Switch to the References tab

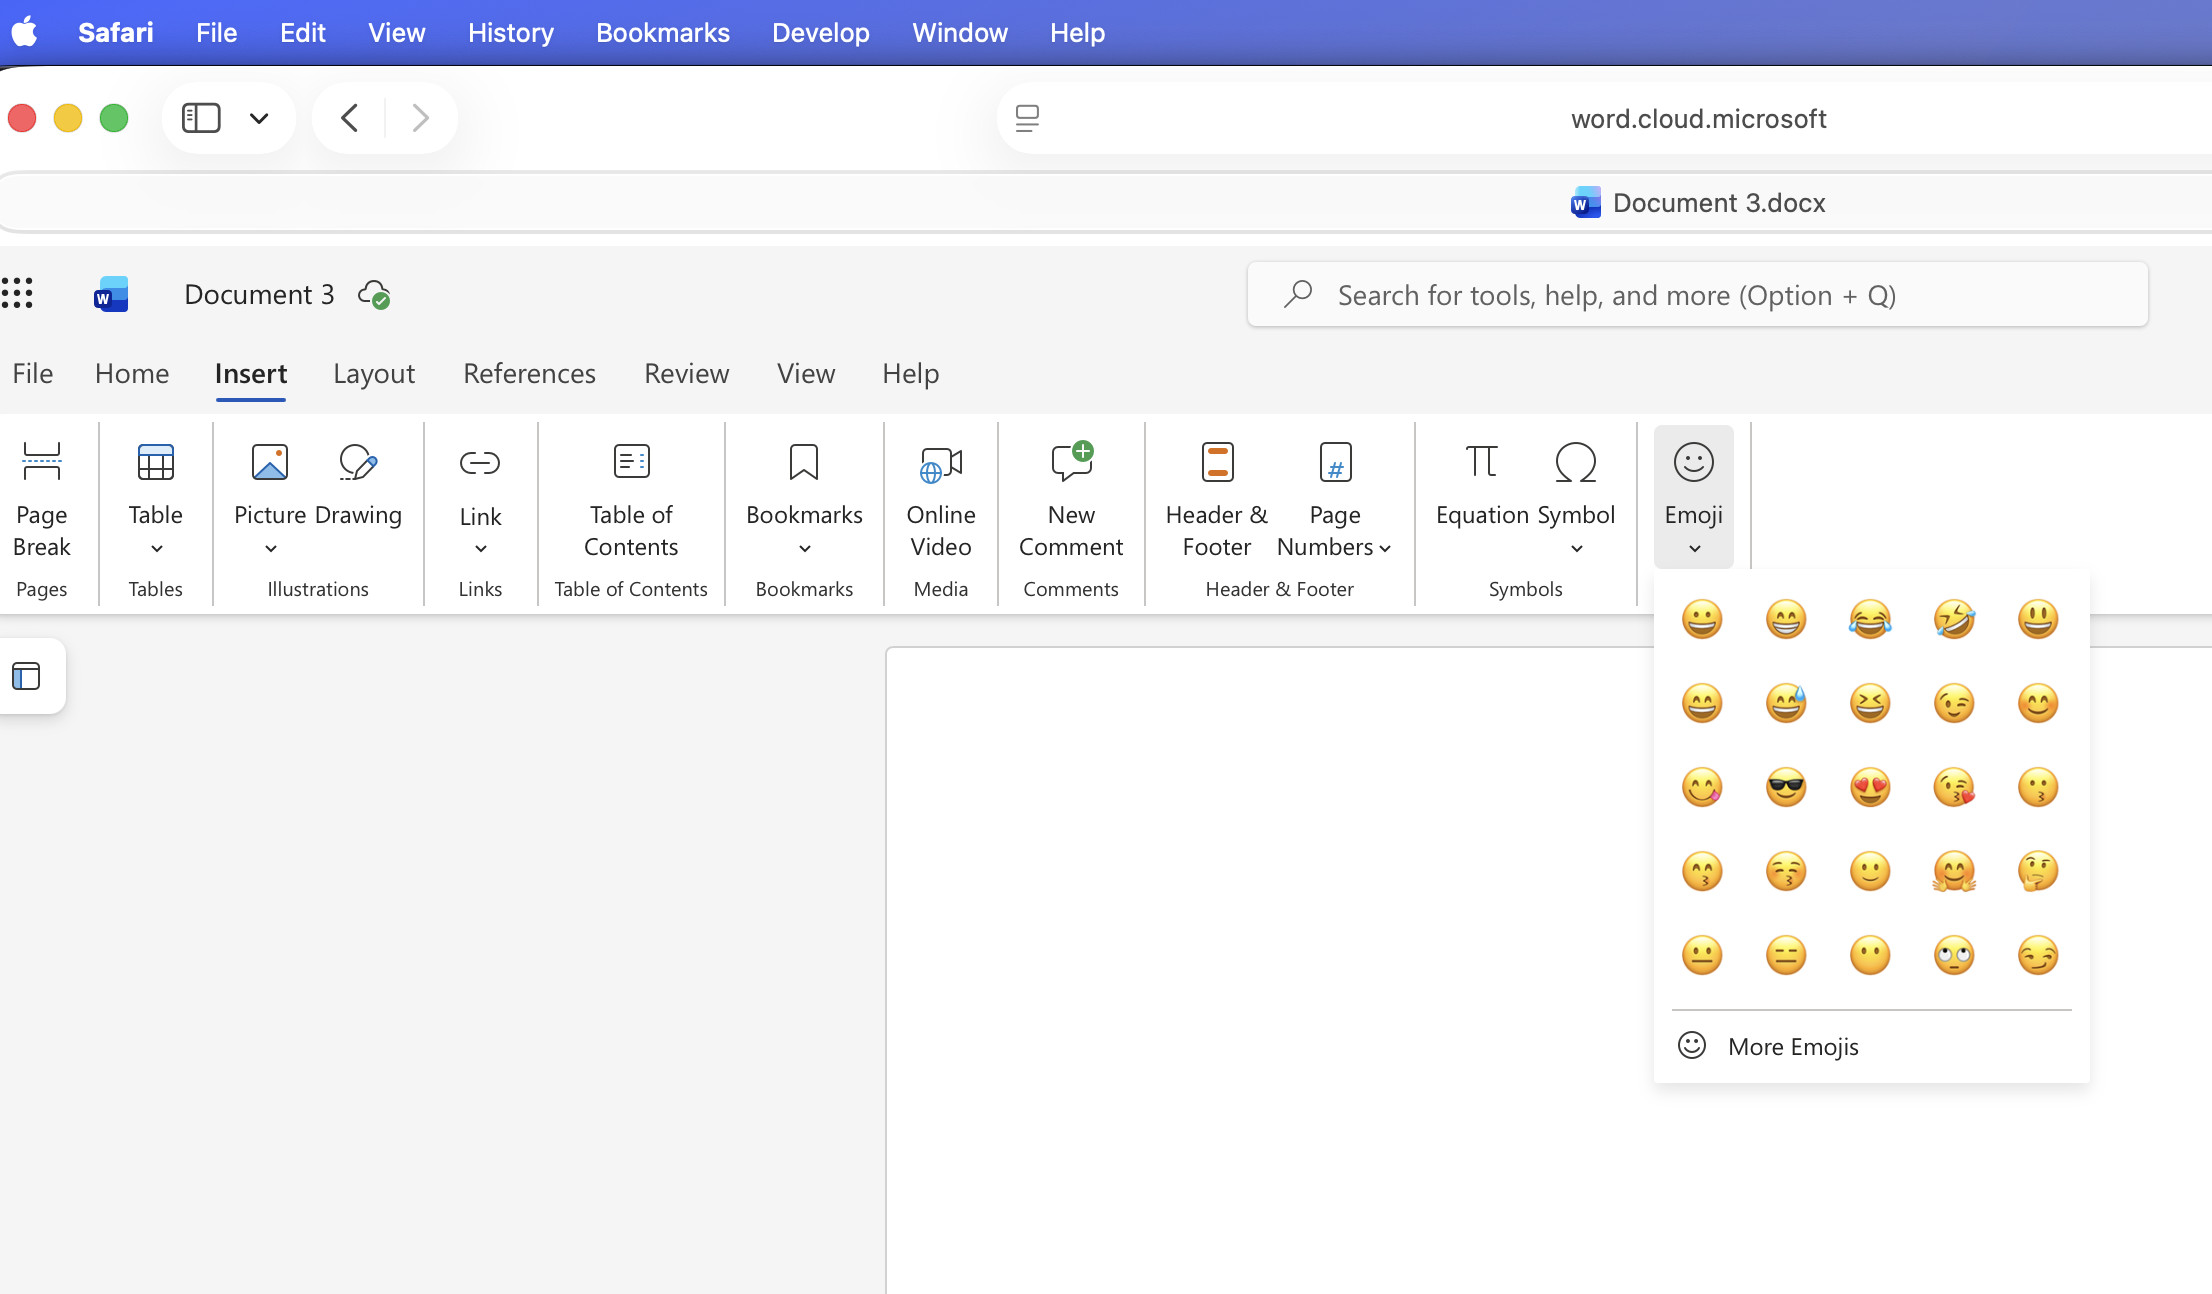(x=529, y=373)
